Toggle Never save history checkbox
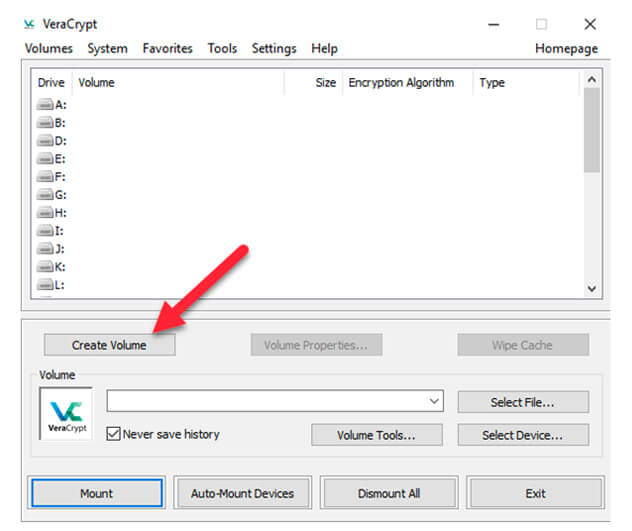Screen dimensions: 632x531 pyautogui.click(x=113, y=434)
